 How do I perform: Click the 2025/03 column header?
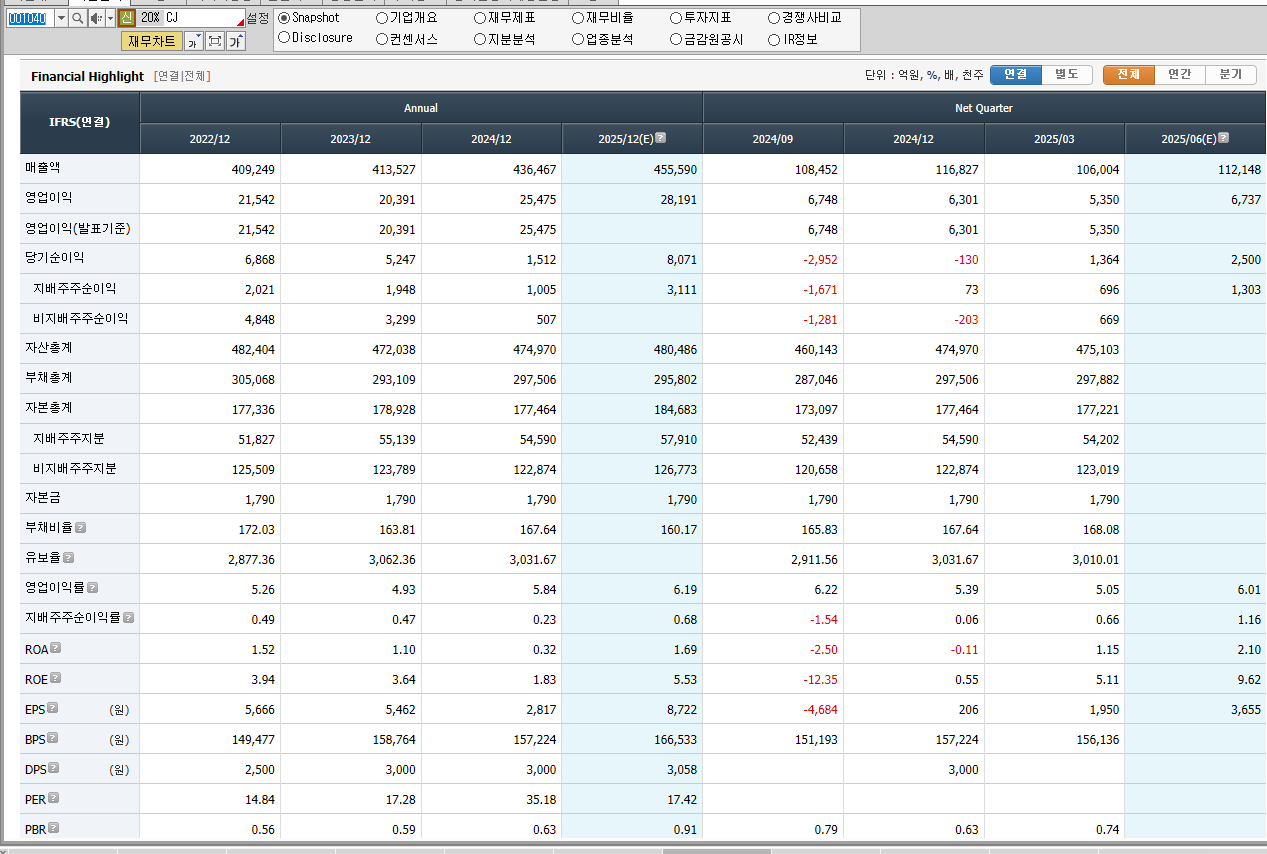tap(1054, 139)
